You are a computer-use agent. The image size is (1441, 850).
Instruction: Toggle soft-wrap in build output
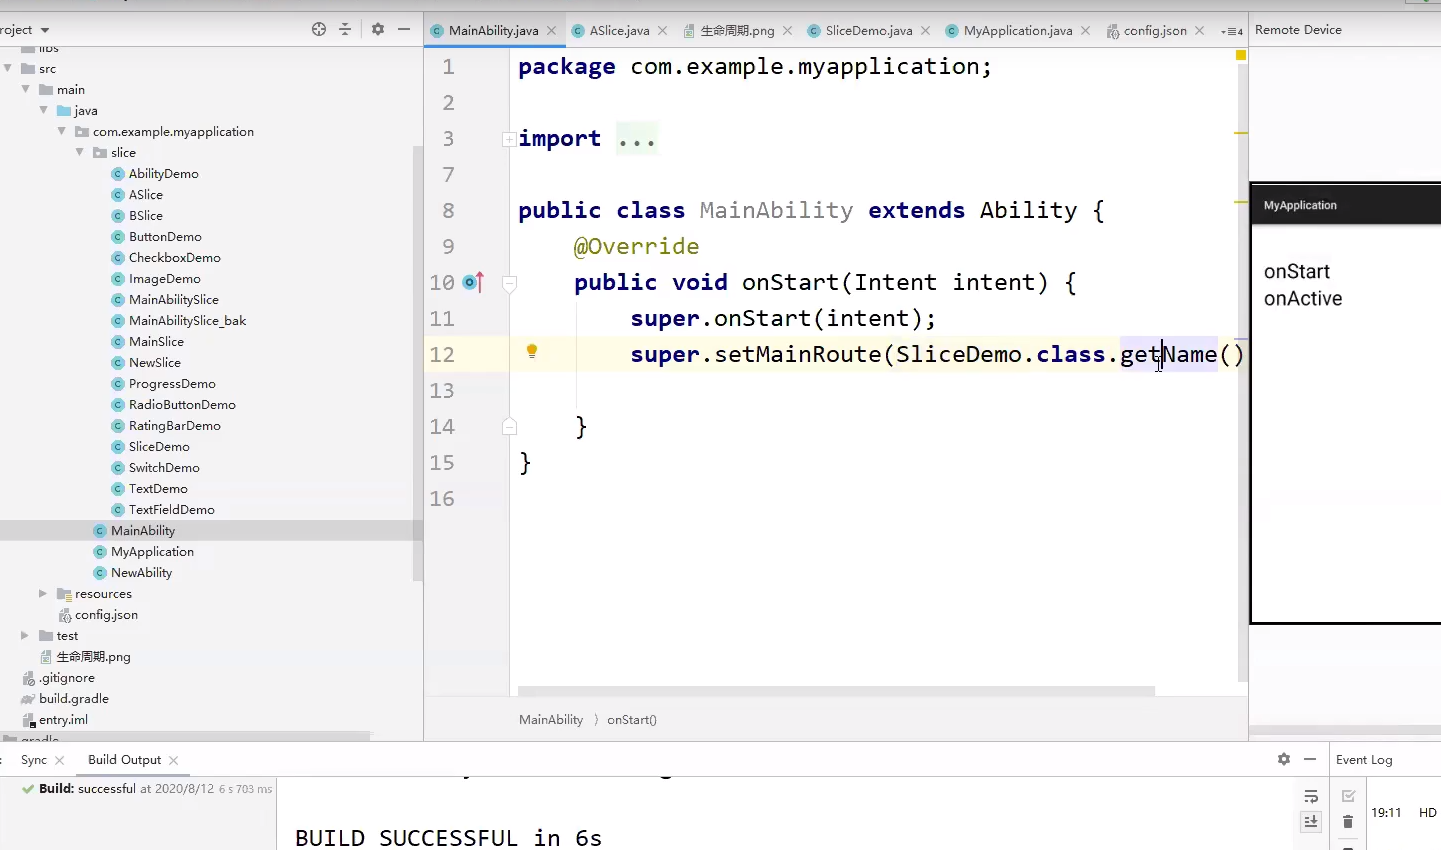pos(1311,796)
